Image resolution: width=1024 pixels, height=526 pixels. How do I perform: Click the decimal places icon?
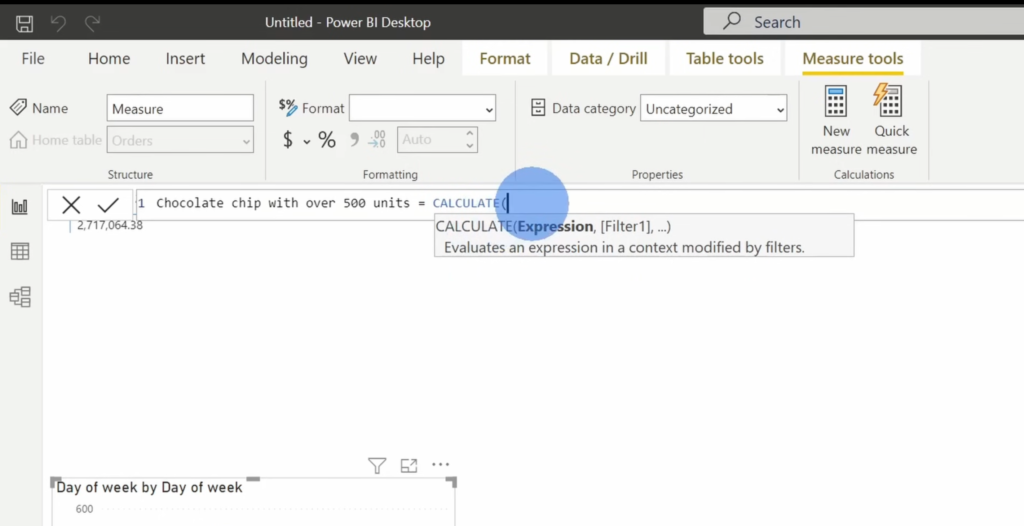pyautogui.click(x=377, y=139)
